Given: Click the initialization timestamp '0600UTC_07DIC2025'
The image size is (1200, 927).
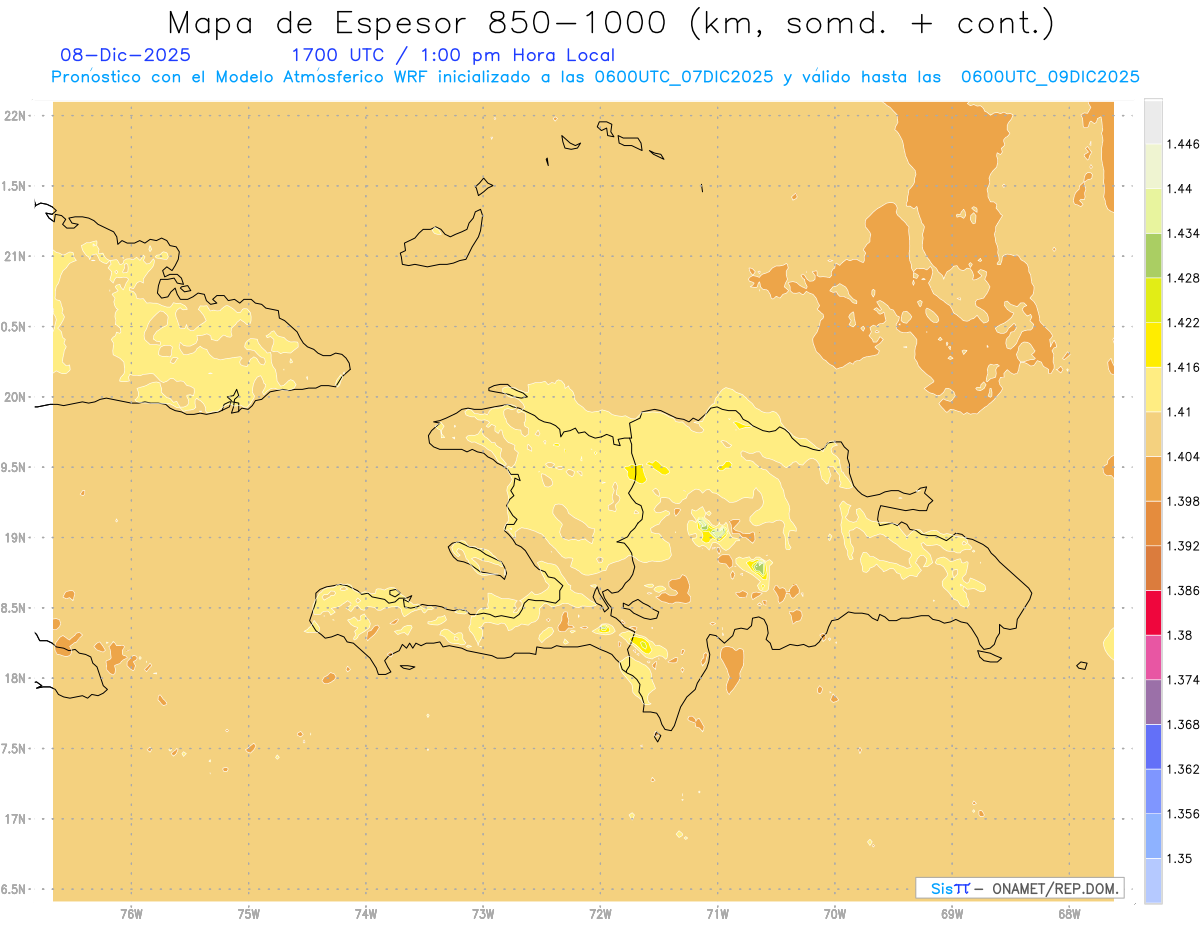Looking at the screenshot, I should coord(683,77).
